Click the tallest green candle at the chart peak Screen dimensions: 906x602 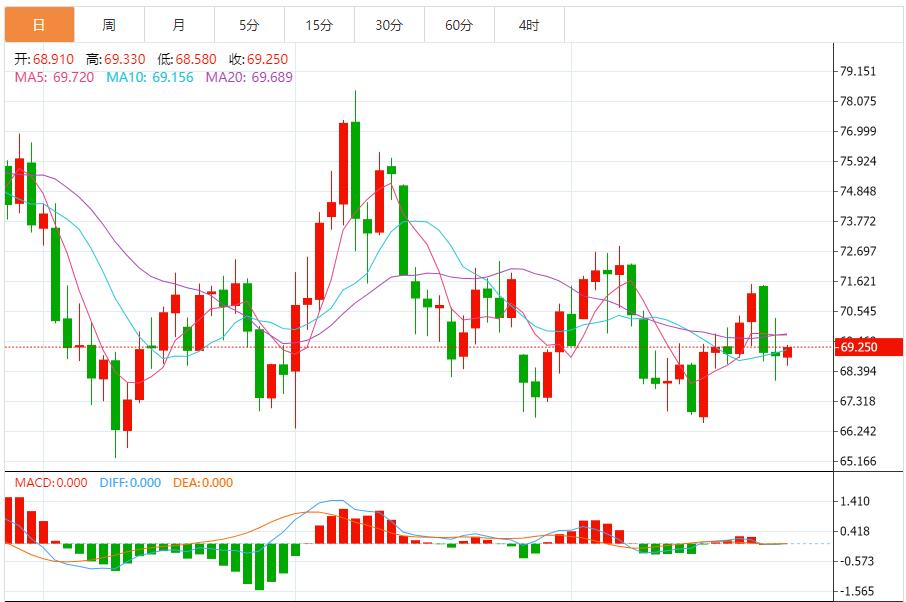[355, 168]
